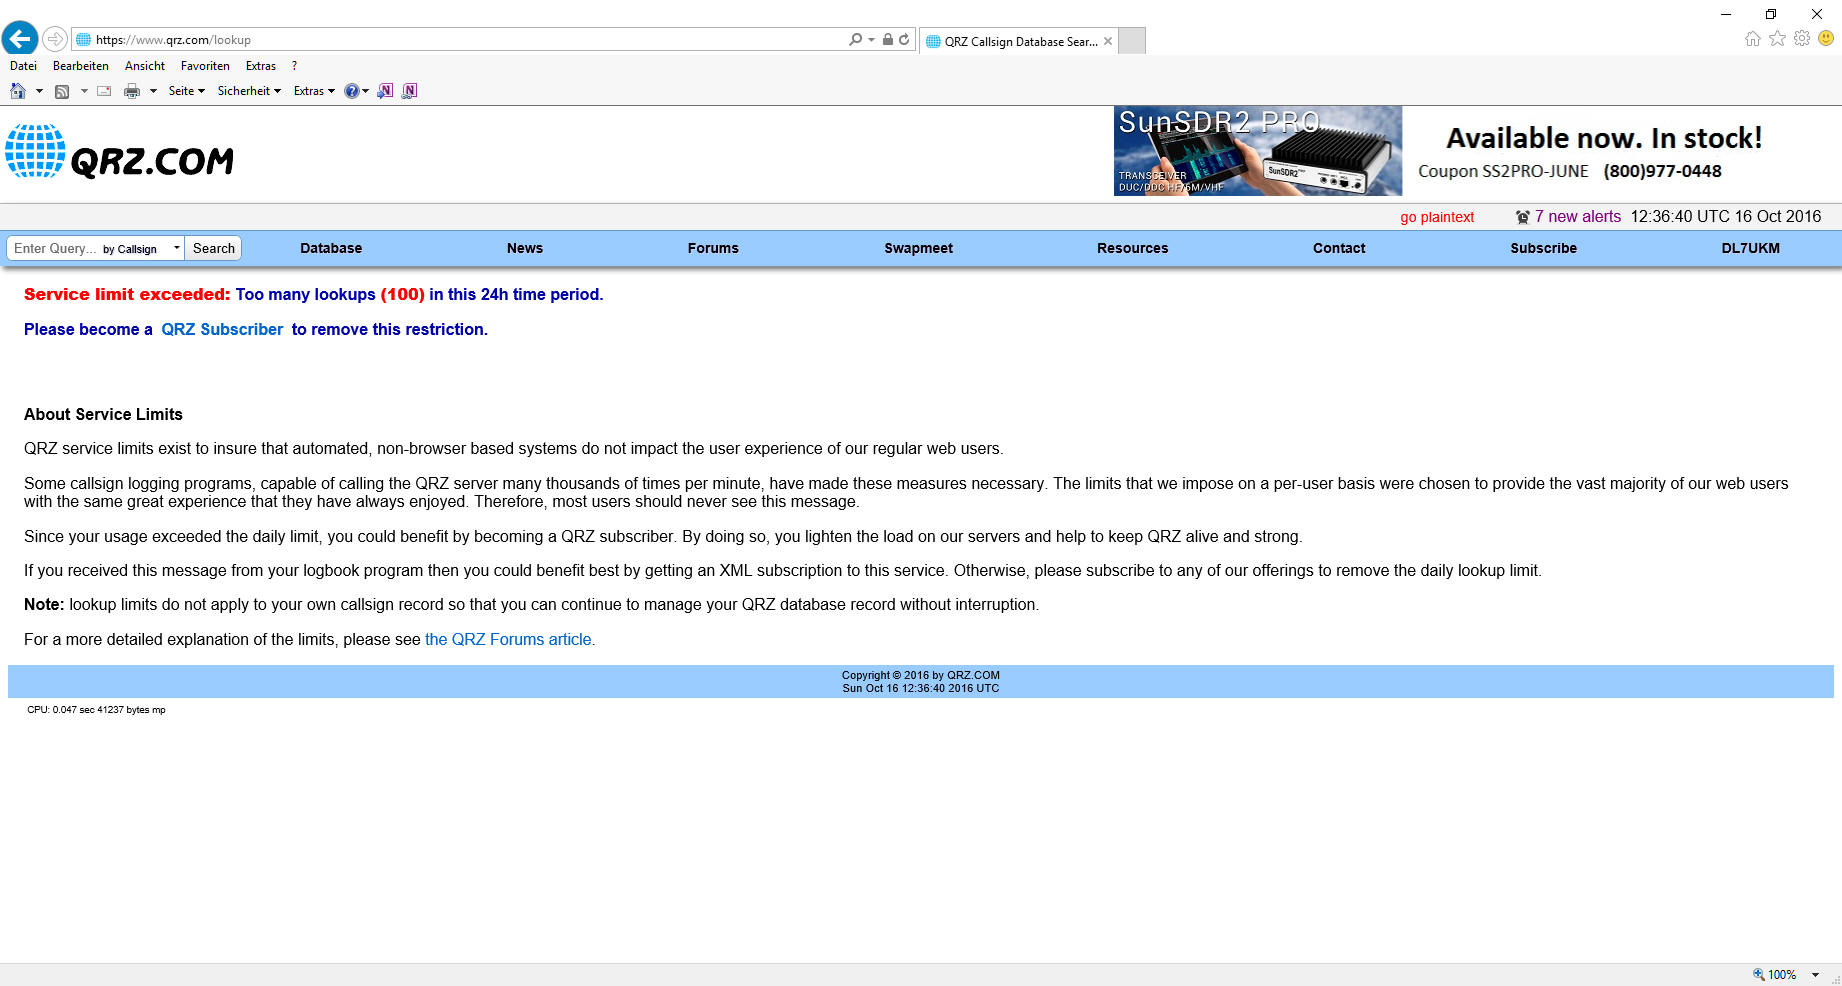This screenshot has width=1842, height=986.
Task: Open the Resources navigation menu
Action: pos(1132,248)
